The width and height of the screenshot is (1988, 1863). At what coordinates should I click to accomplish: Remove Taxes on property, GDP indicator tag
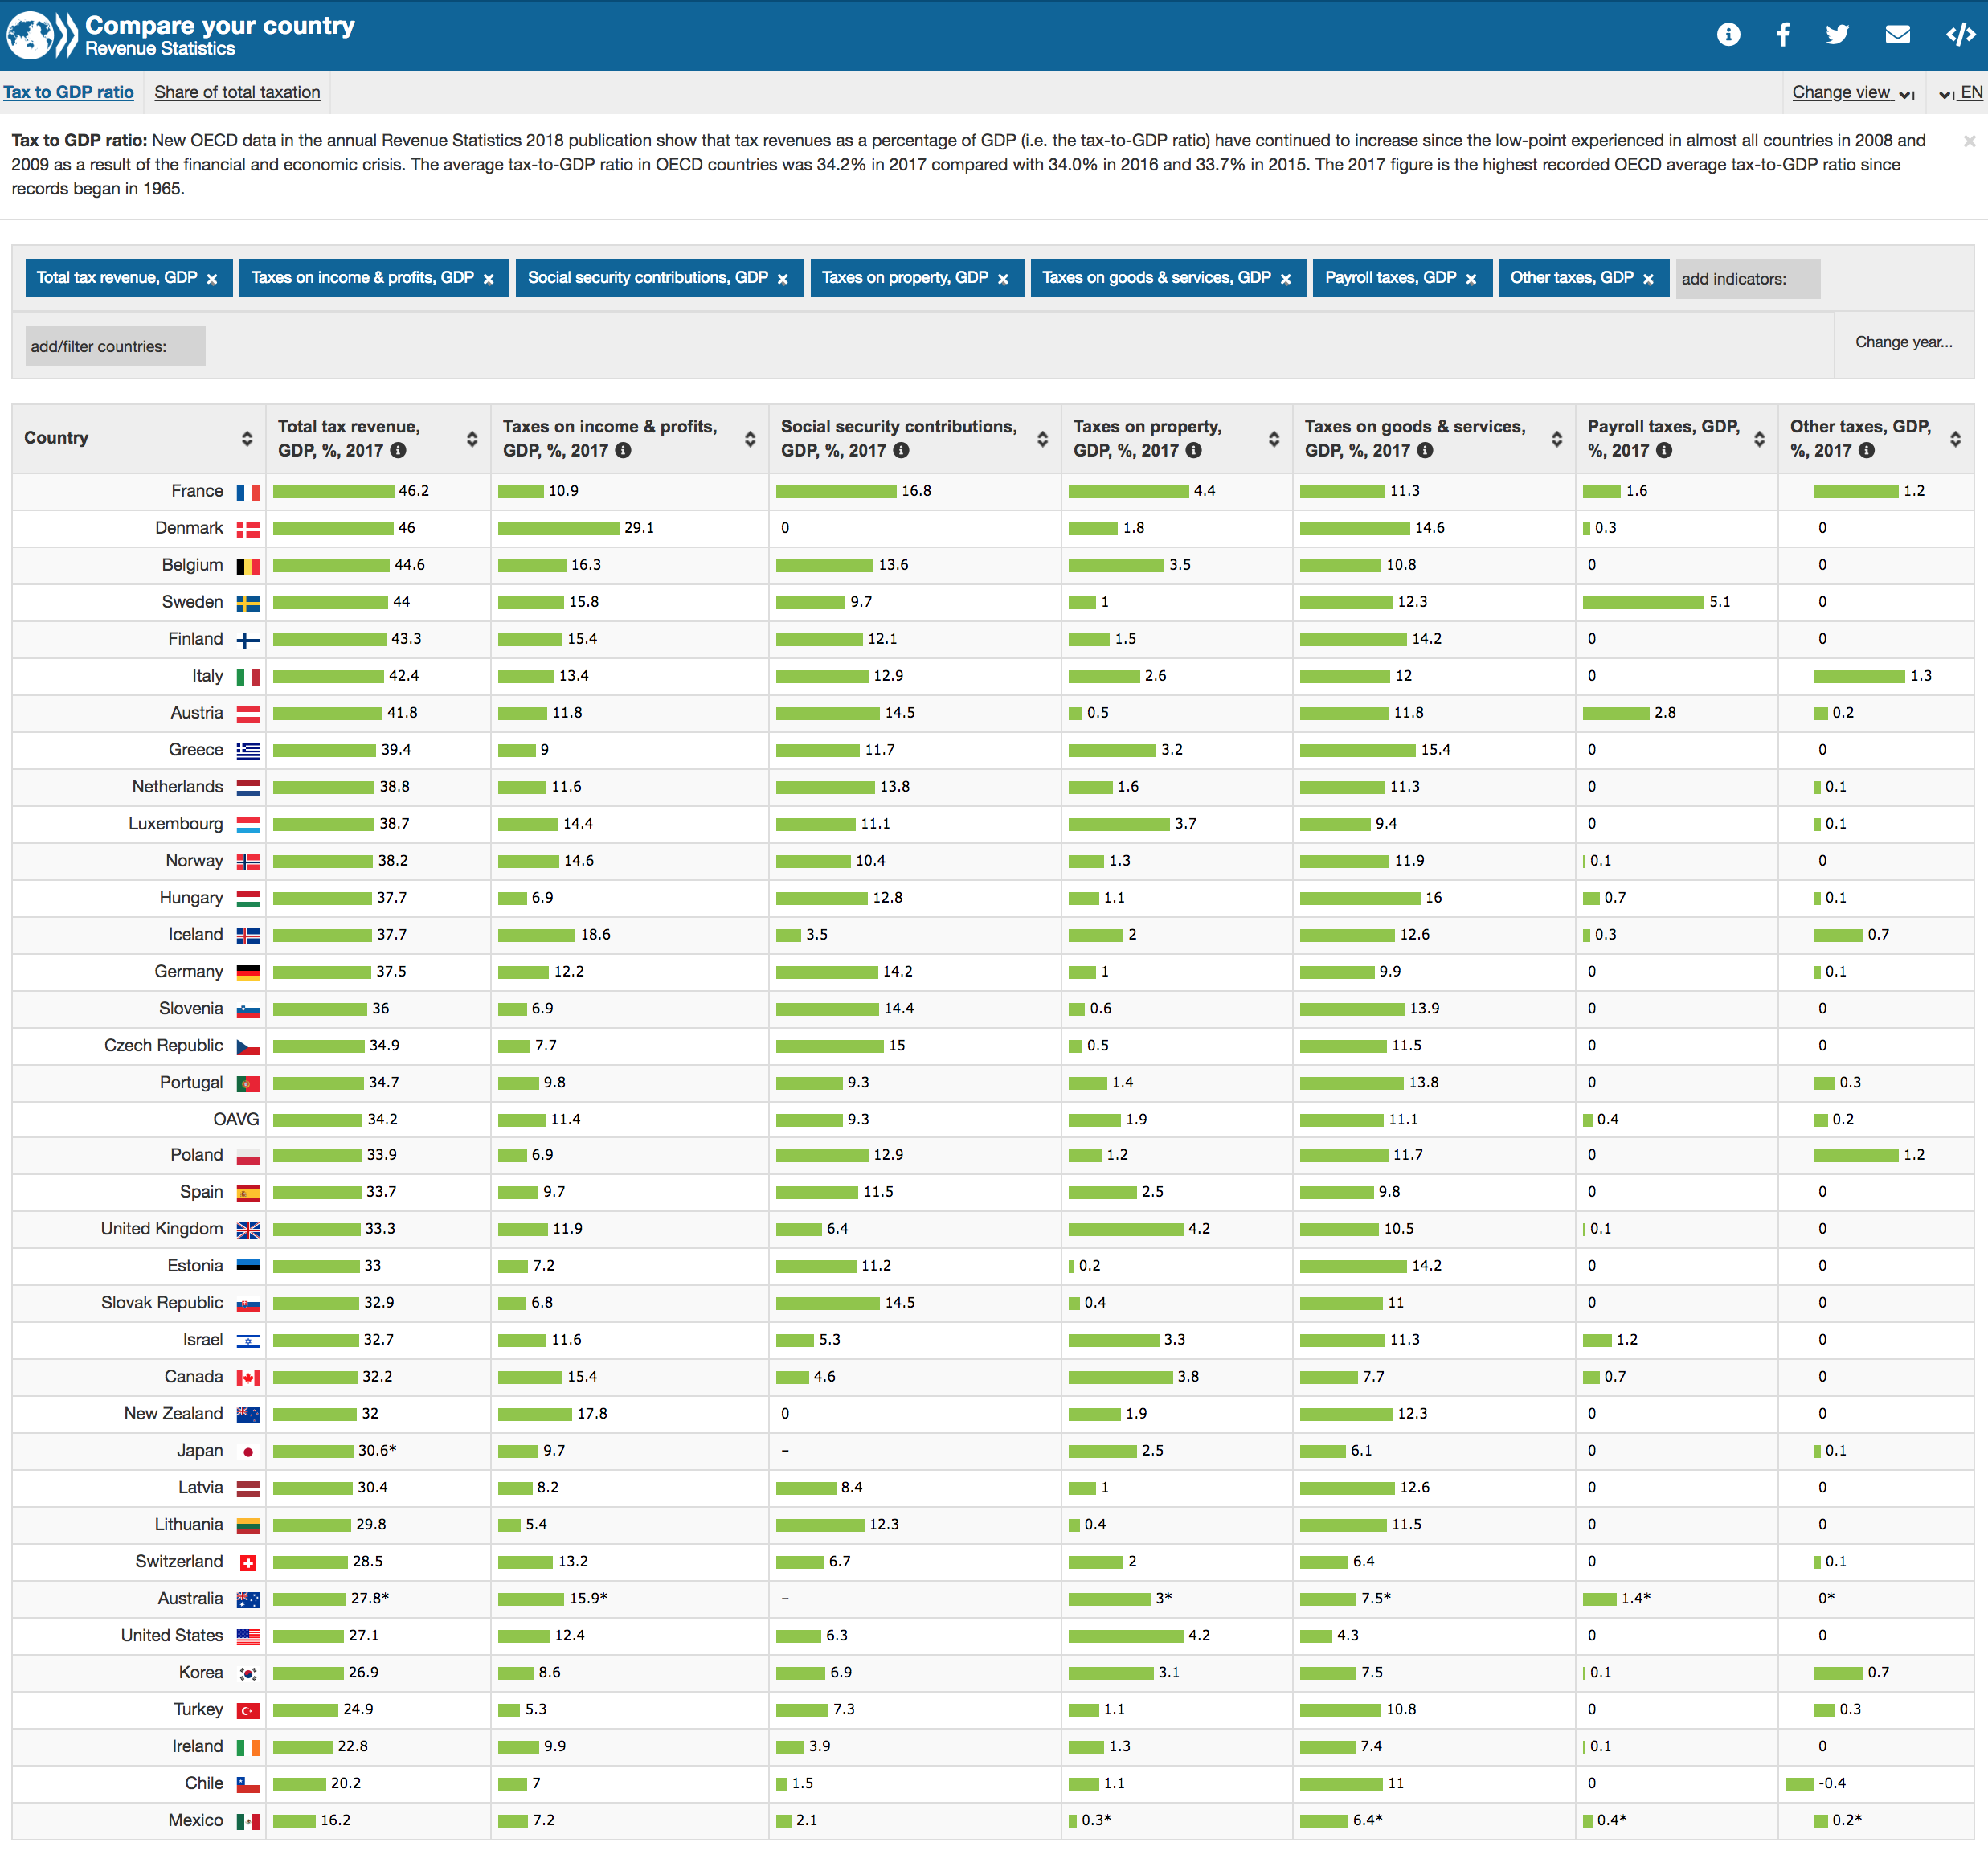[1003, 279]
